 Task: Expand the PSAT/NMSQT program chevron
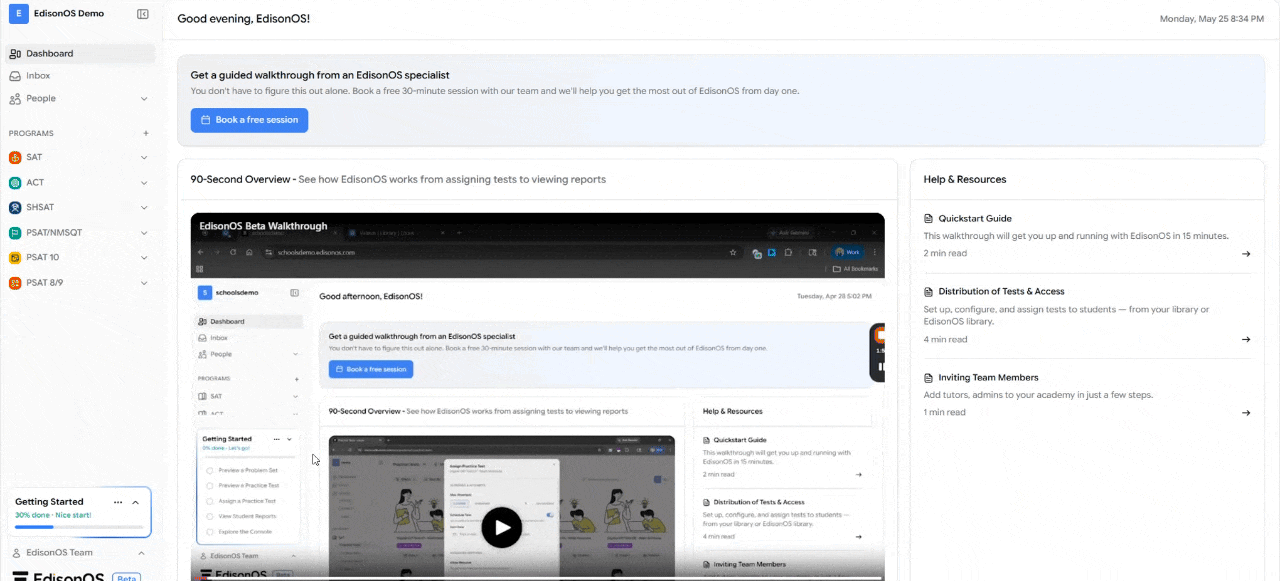[144, 233]
